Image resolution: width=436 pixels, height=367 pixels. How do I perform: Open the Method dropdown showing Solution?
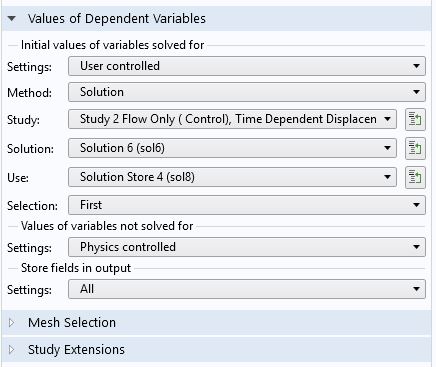pyautogui.click(x=247, y=92)
